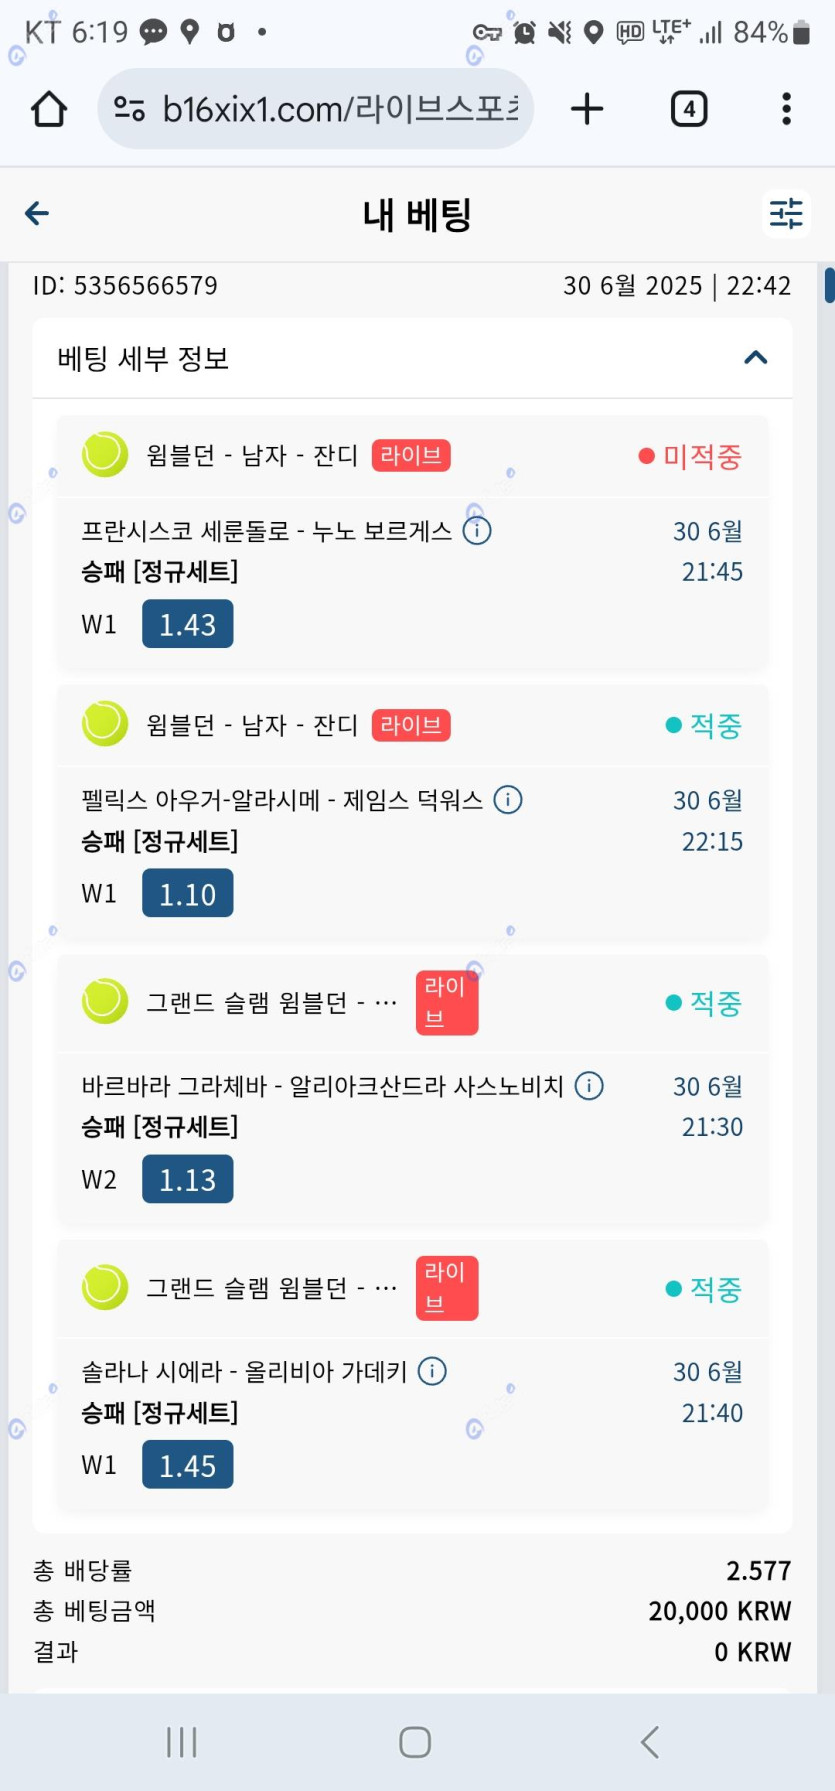This screenshot has width=835, height=1791.
Task: Go back from My Bets page
Action: 37,213
